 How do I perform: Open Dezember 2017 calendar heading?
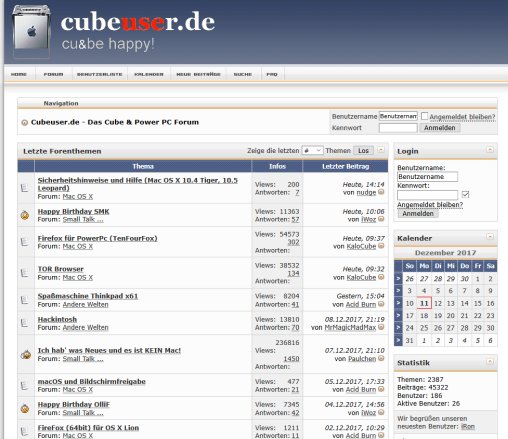pos(445,253)
